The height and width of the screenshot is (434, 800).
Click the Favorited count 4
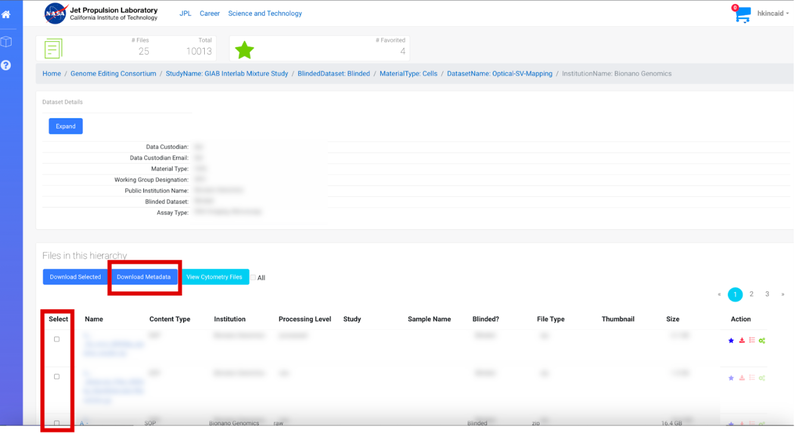(x=403, y=51)
